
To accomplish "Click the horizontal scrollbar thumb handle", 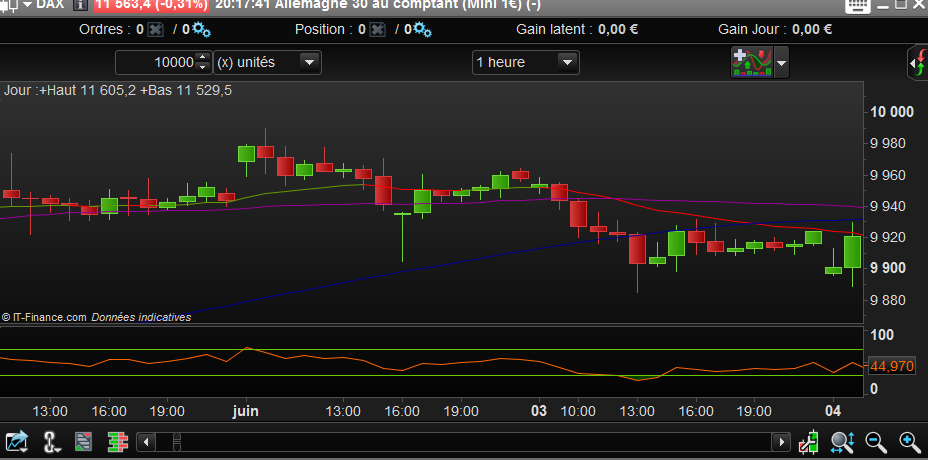I will [x=176, y=442].
